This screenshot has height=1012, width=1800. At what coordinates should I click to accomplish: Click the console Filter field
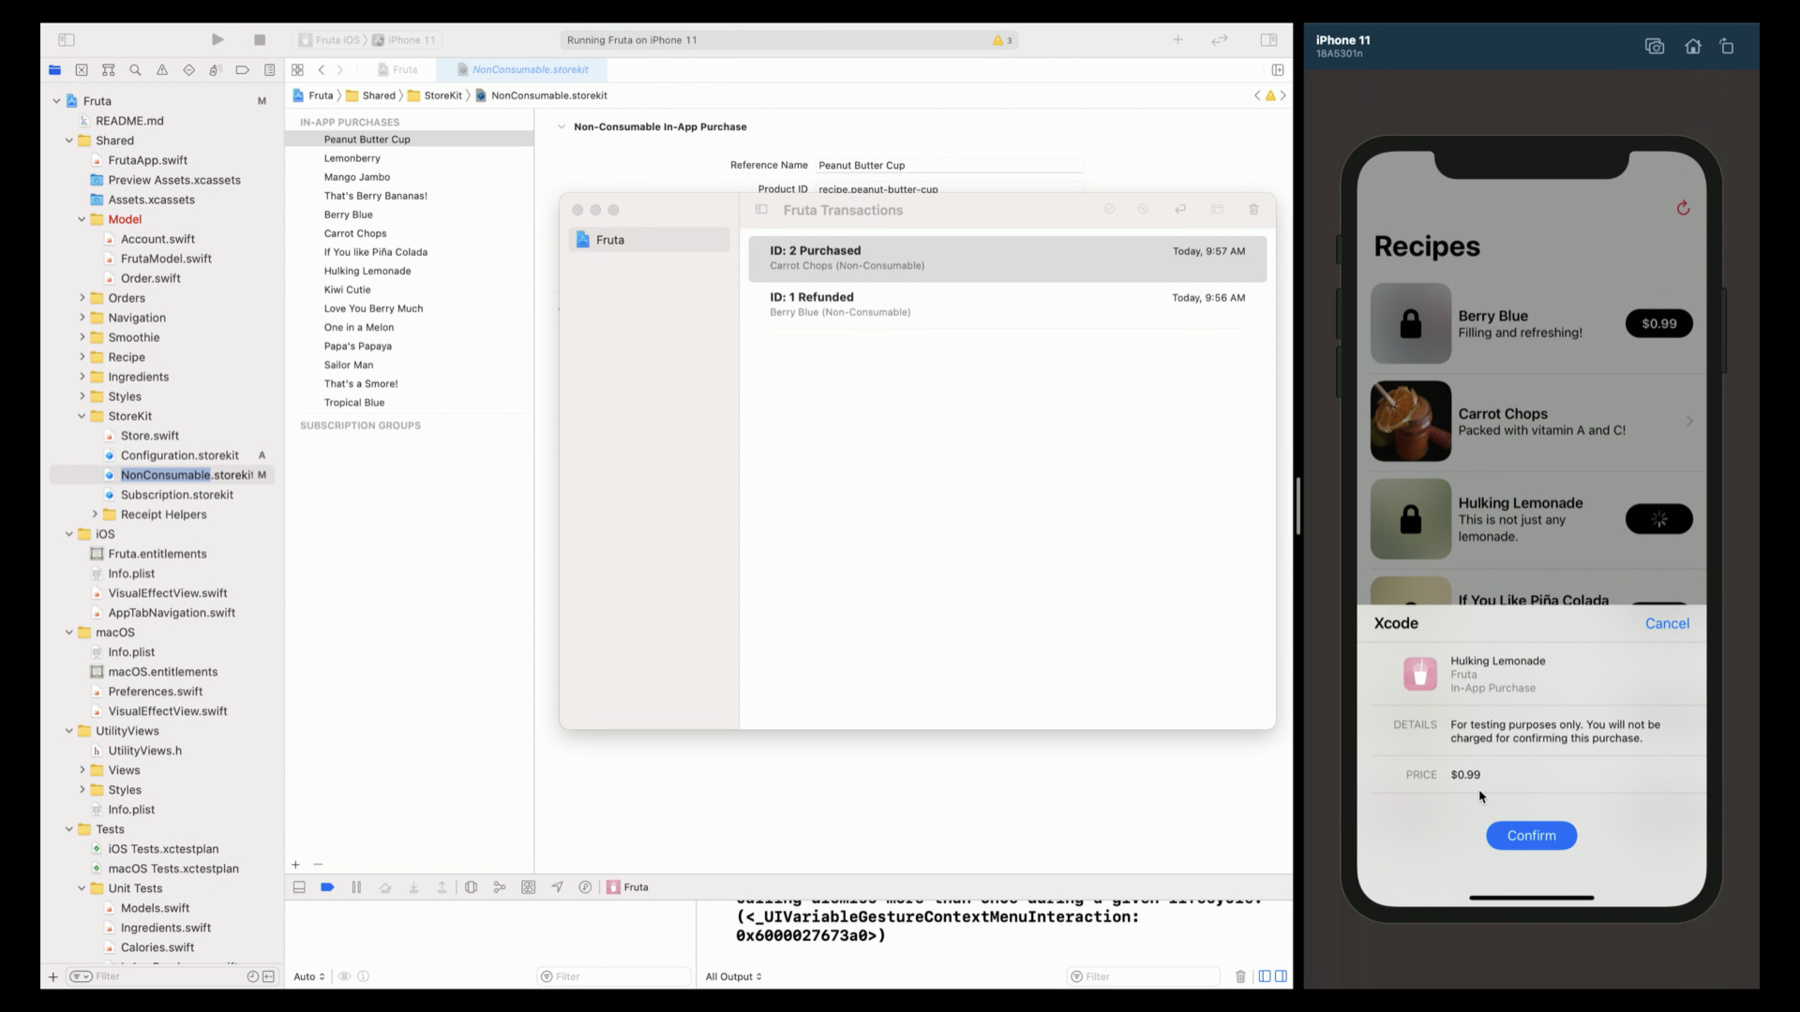1143,976
